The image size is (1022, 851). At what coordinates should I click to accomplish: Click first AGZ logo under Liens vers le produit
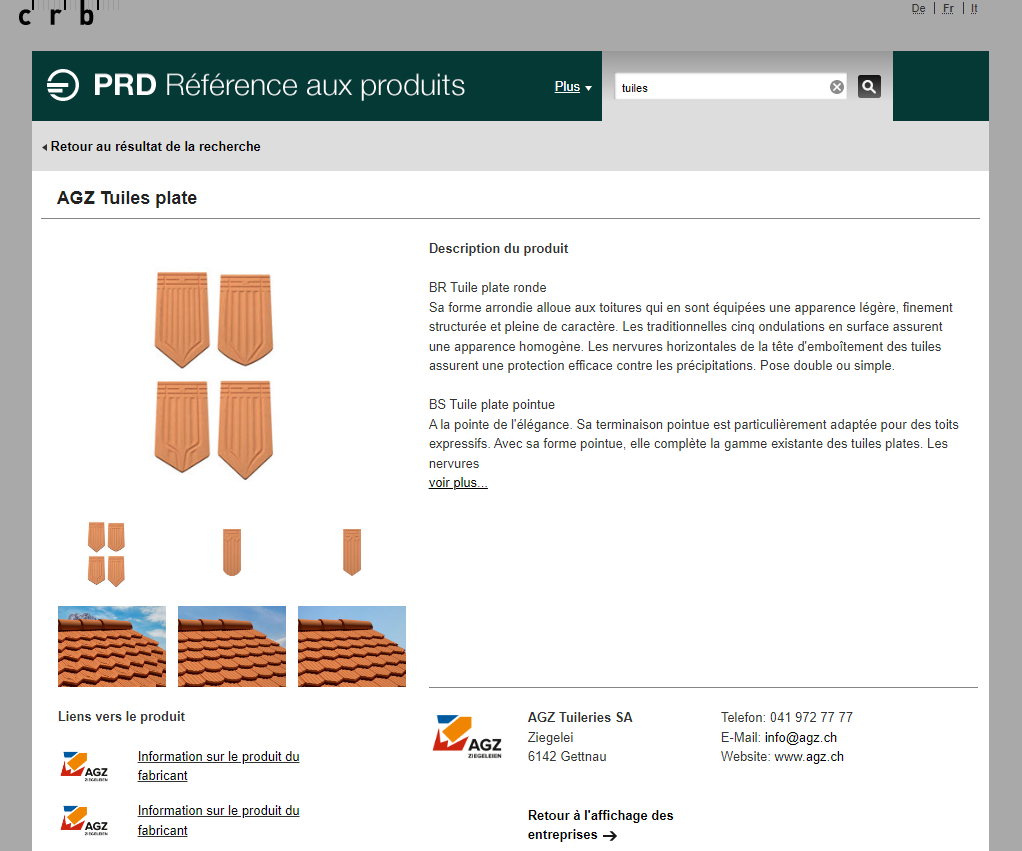[x=85, y=766]
